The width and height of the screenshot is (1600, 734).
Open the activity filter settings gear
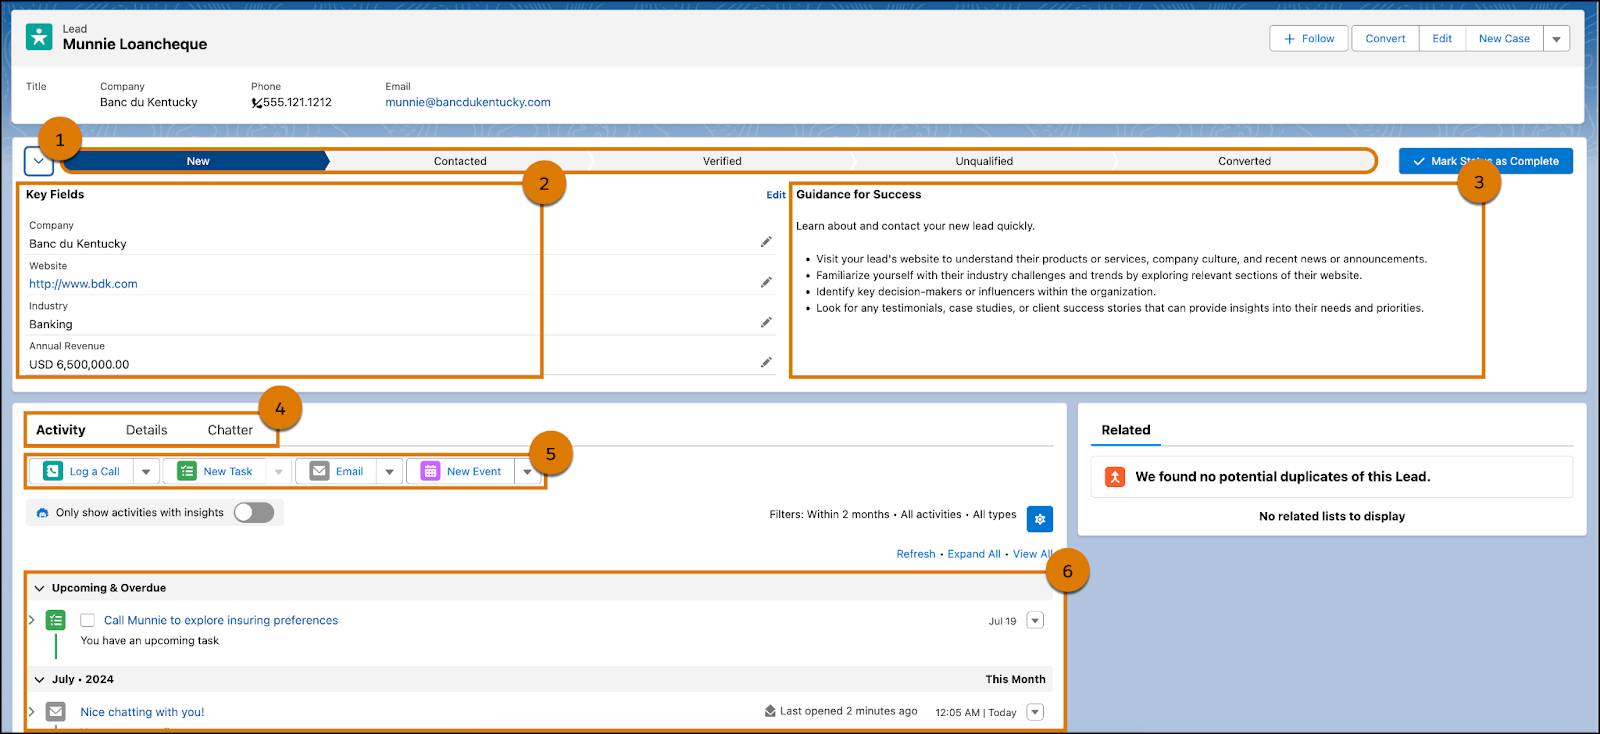click(1040, 519)
